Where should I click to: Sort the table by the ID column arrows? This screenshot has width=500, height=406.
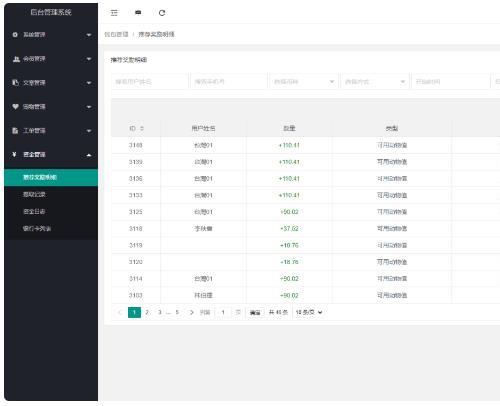(142, 128)
